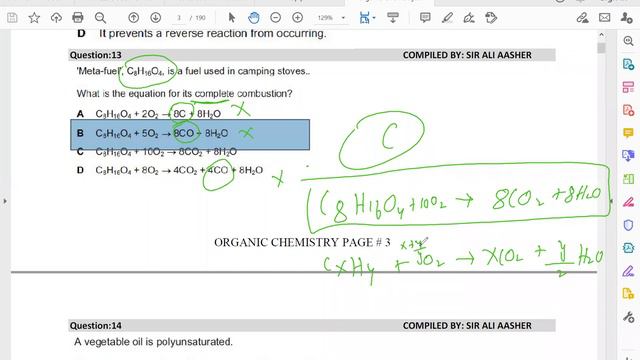Bookmark the file with the star icon
Viewport: 640px width, 360px height.
(x=34, y=18)
